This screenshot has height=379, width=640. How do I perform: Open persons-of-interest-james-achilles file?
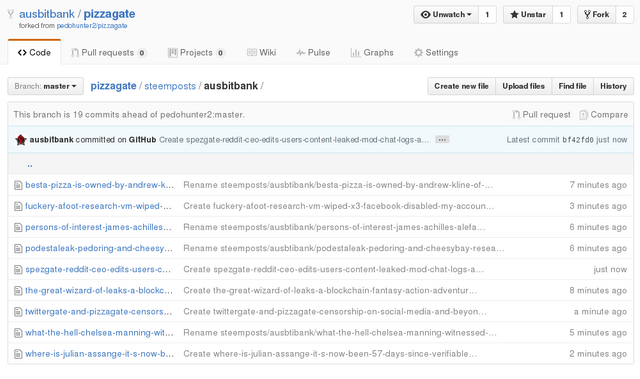pos(98,227)
